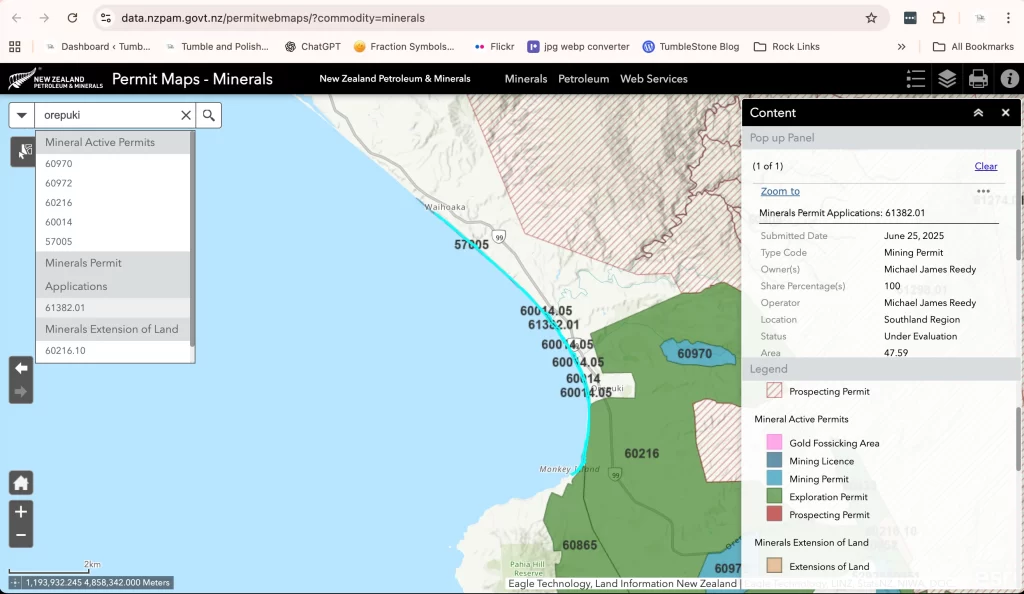Select permit 60970 from search suggestions
This screenshot has height=594, width=1024.
59,164
